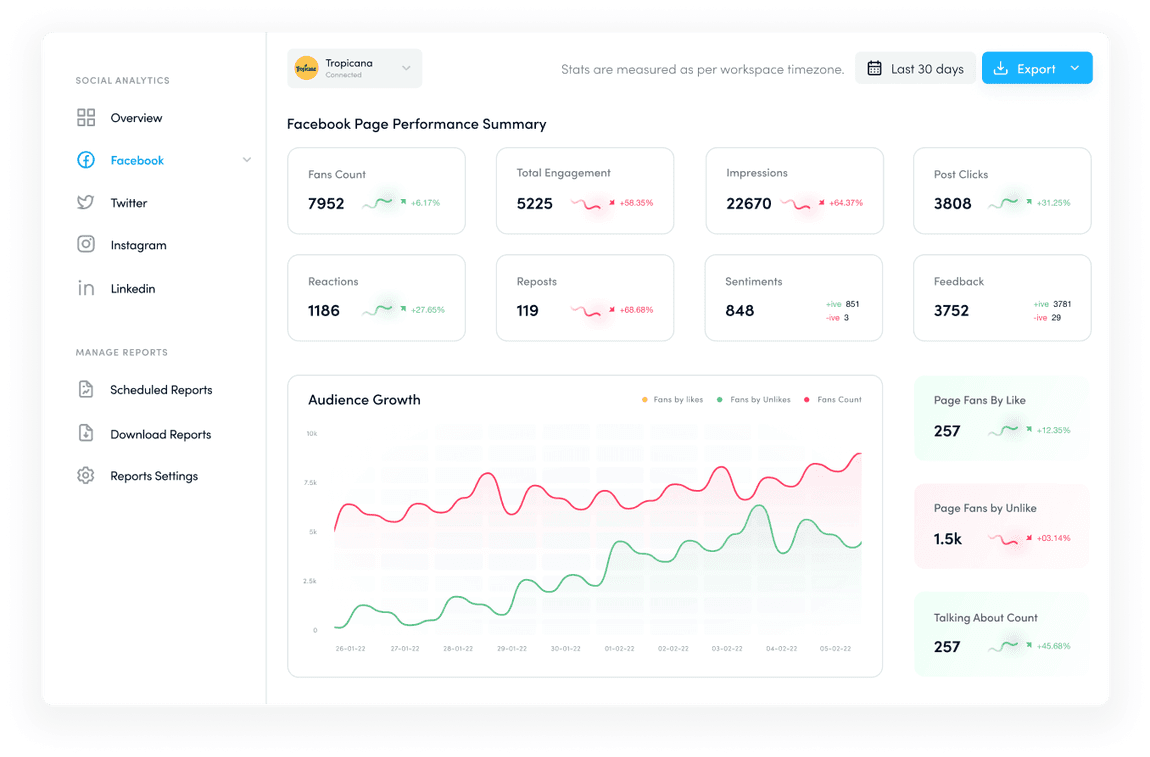Open the Last 30 days date range picker
This screenshot has width=1150, height=757.
(915, 68)
